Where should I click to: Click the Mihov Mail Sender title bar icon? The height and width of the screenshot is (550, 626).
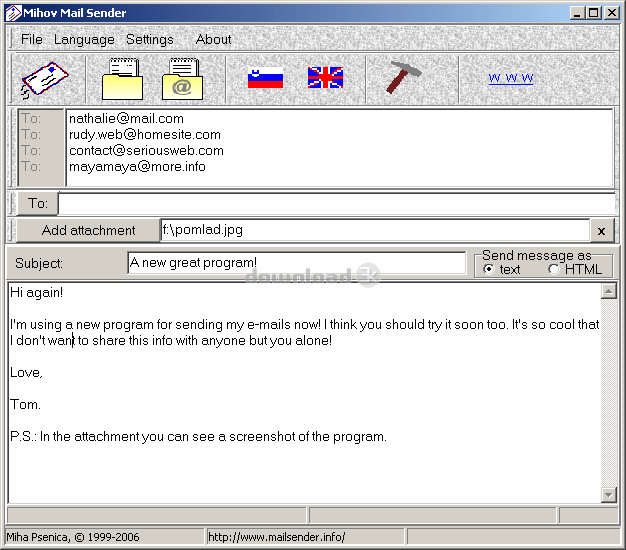point(14,13)
